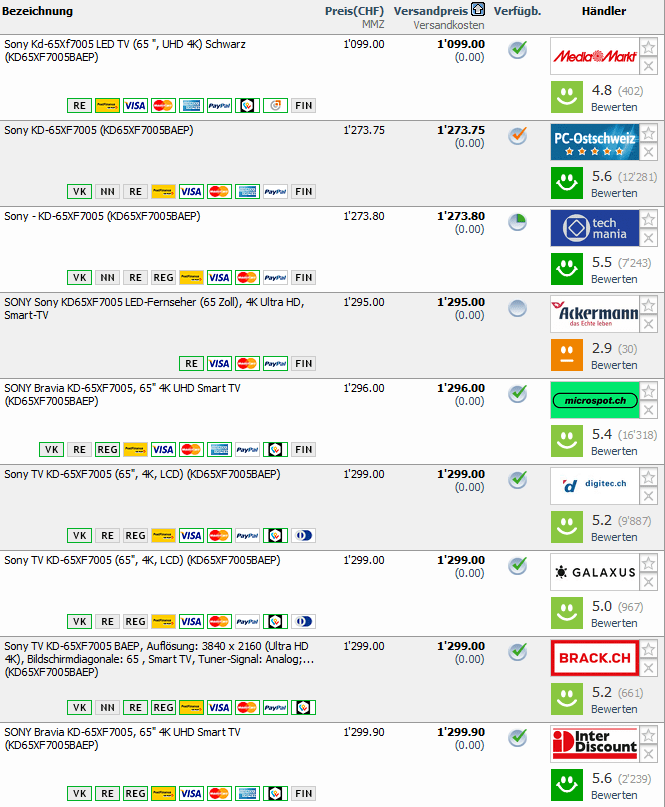Toggle the favorite star for Galaxus
665x807 pixels.
tap(649, 563)
